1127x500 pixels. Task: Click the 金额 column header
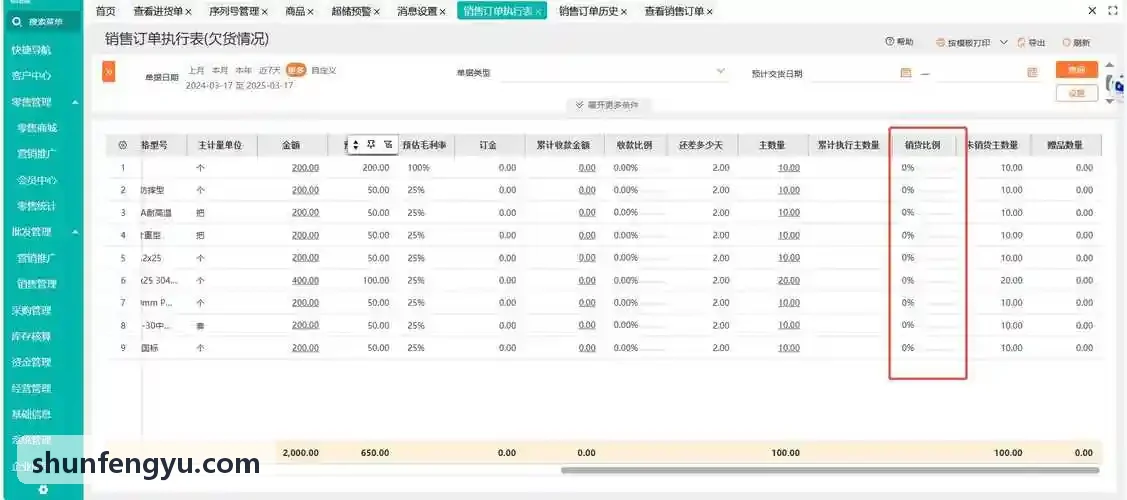[291, 145]
